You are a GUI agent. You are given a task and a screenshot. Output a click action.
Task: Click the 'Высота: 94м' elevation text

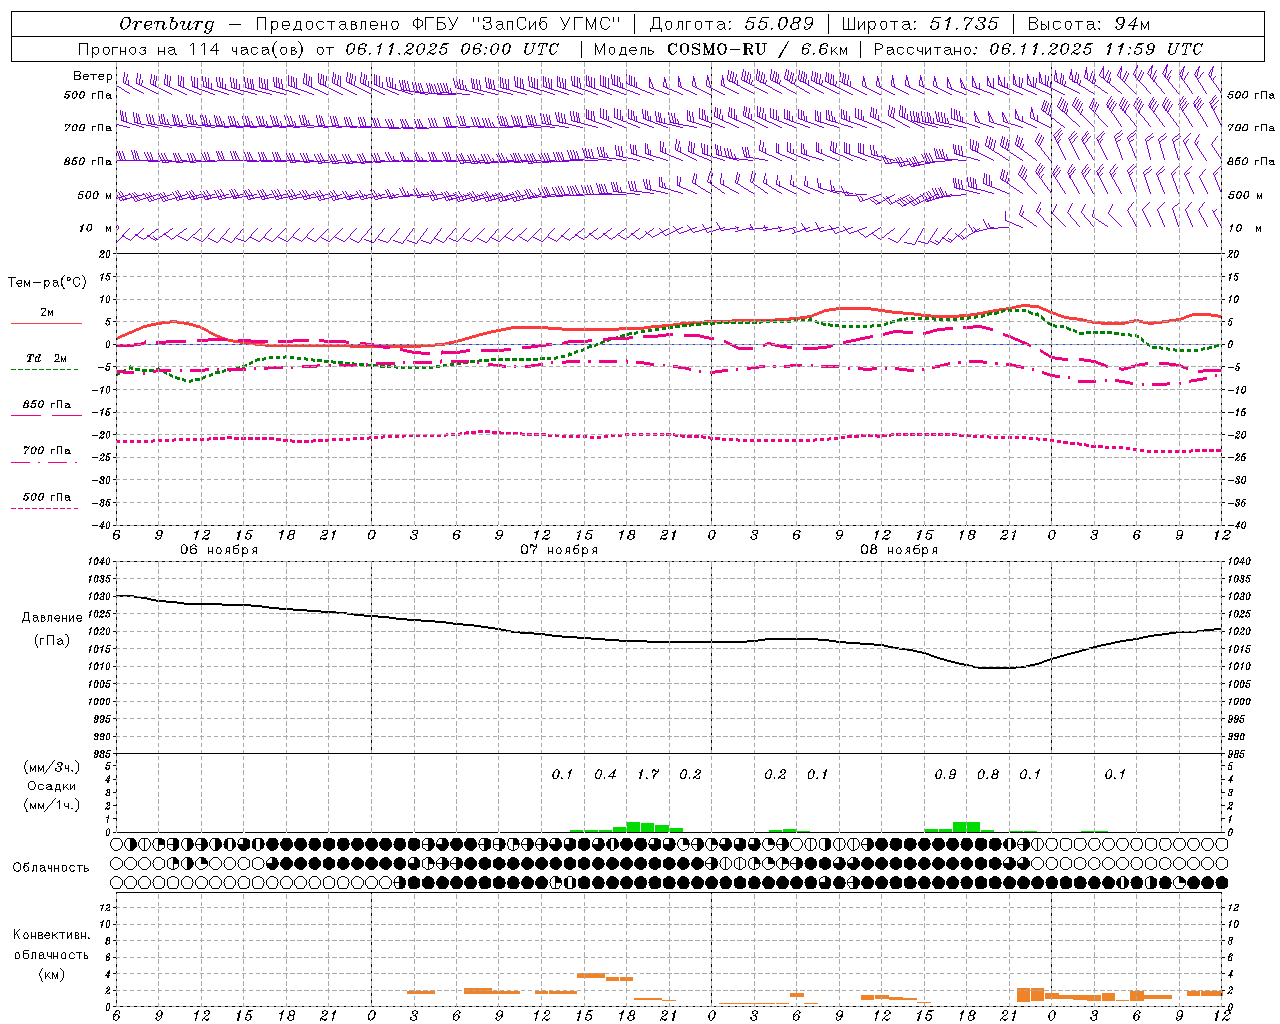(1089, 24)
